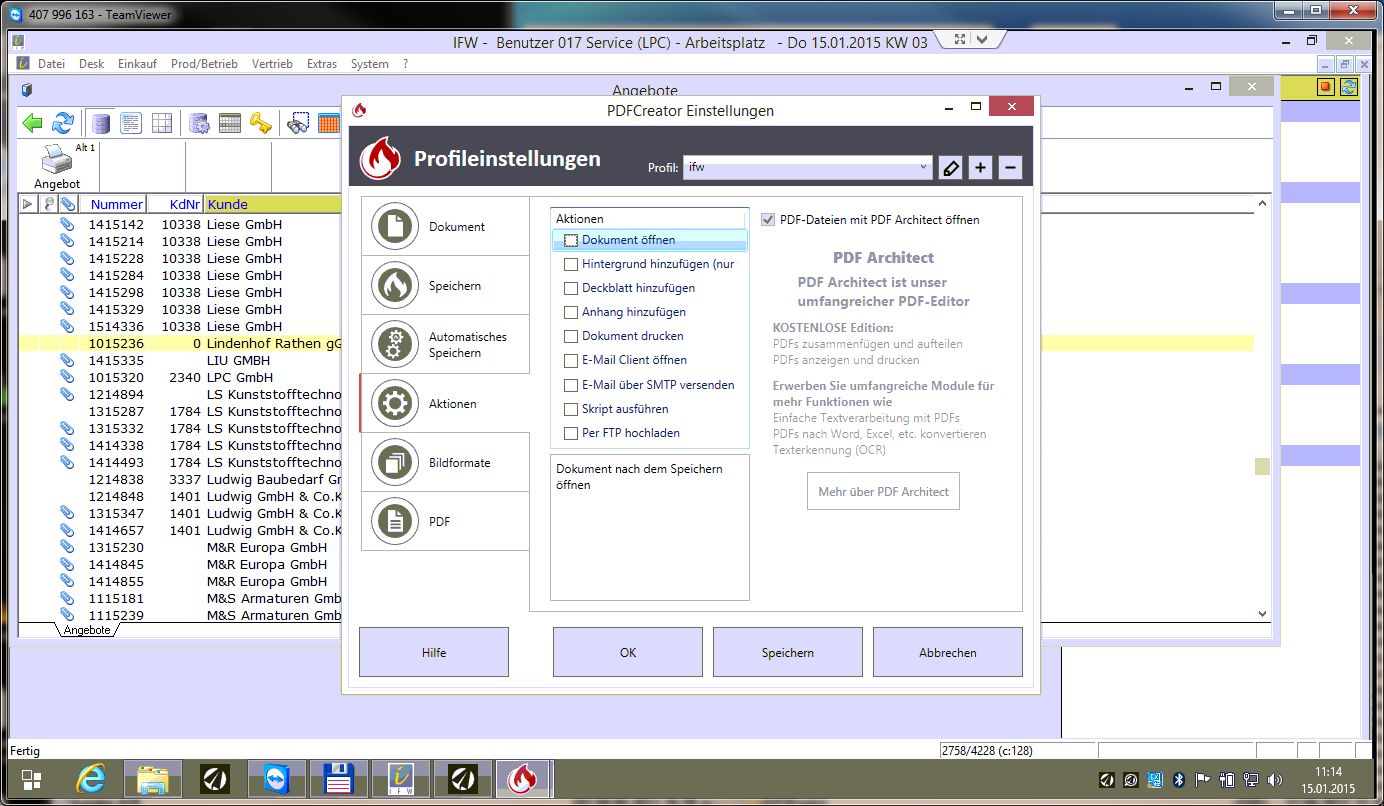Enable the Dokument drucken checkbox
This screenshot has height=806, width=1384.
pos(571,337)
